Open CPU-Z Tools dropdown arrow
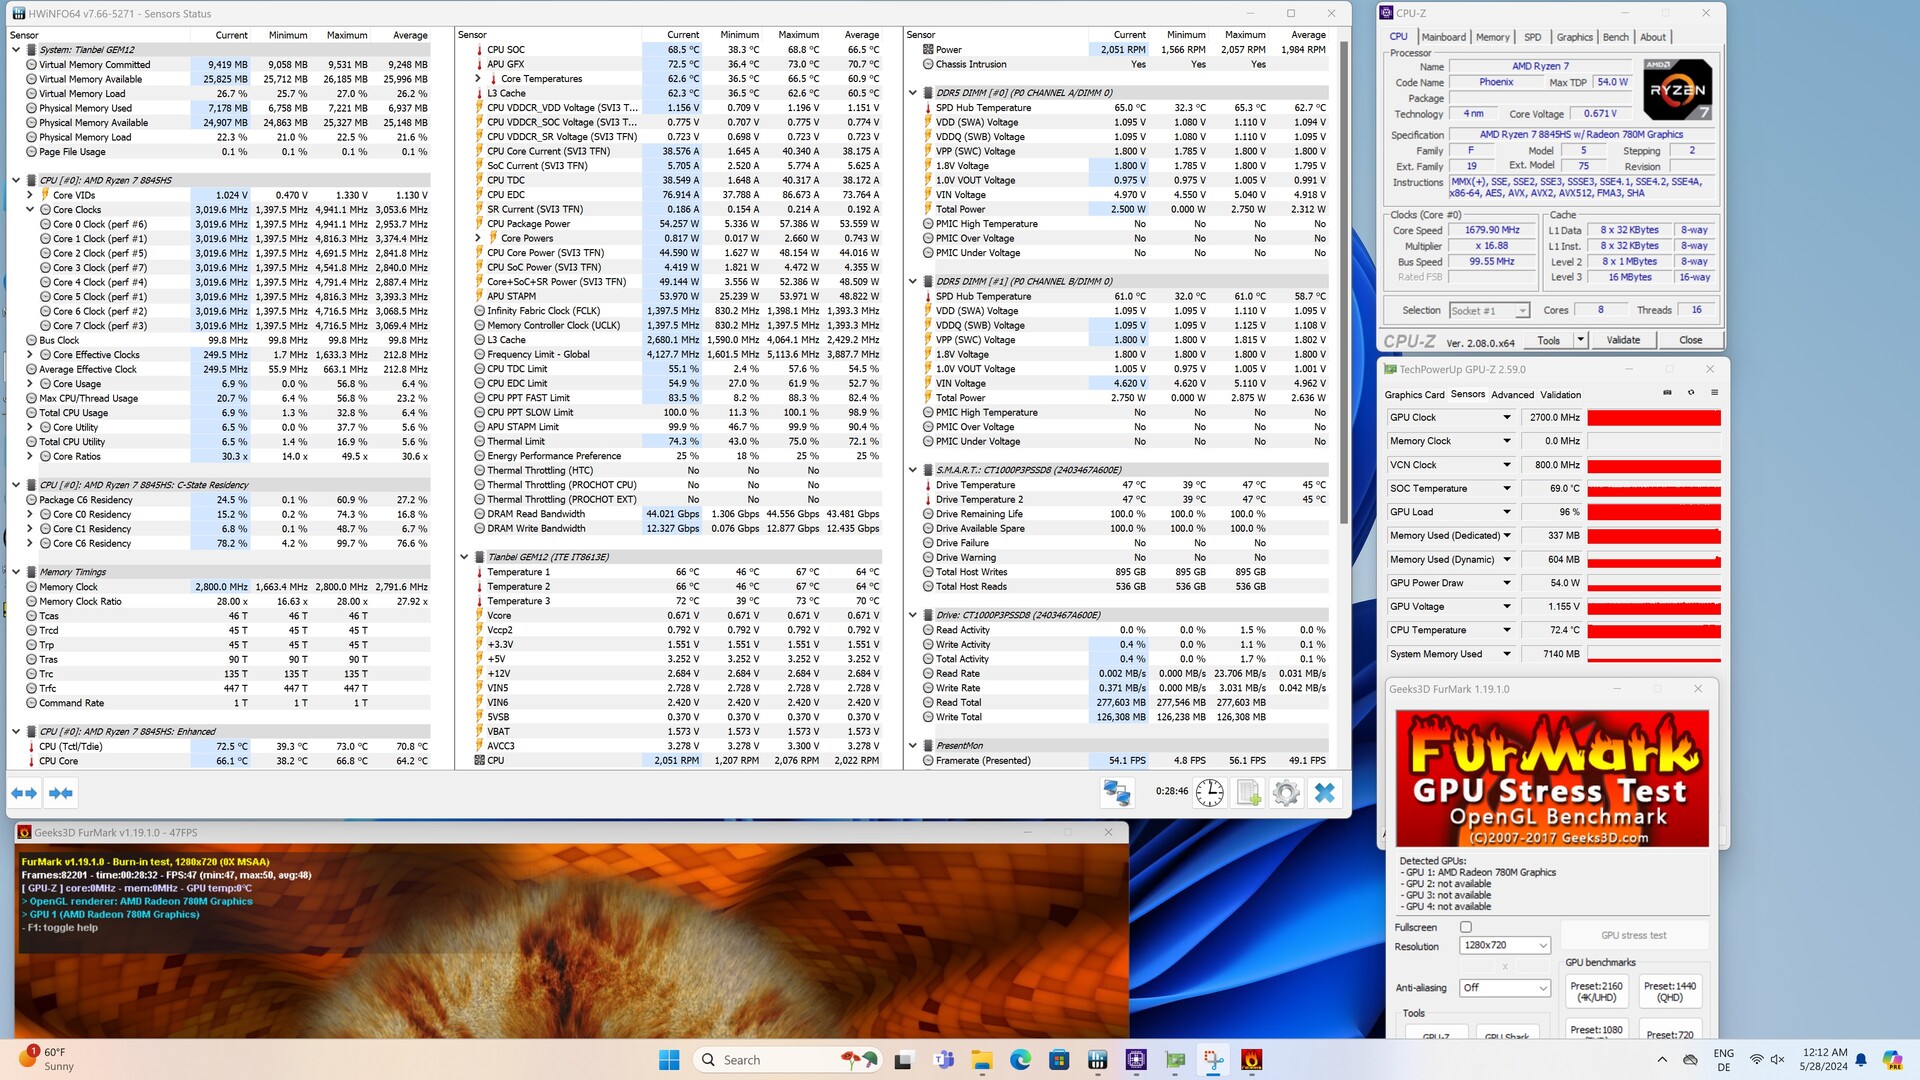 click(x=1580, y=340)
